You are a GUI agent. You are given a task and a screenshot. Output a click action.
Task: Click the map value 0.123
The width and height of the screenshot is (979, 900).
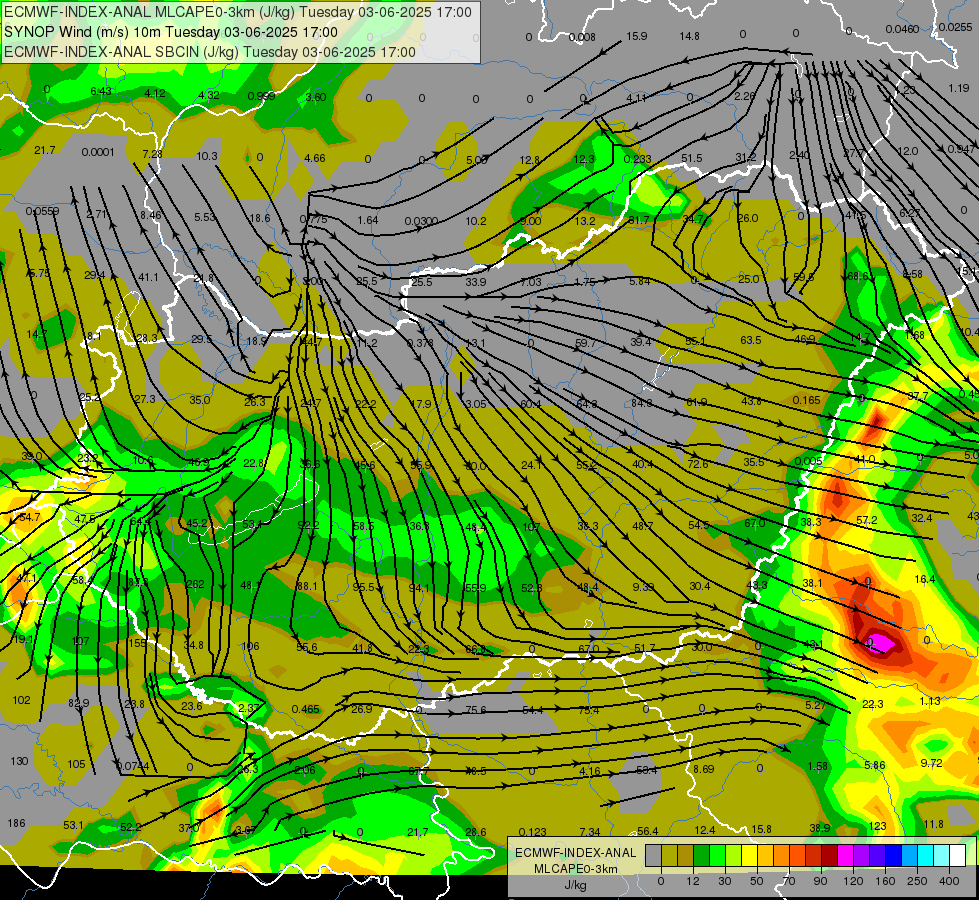533,831
